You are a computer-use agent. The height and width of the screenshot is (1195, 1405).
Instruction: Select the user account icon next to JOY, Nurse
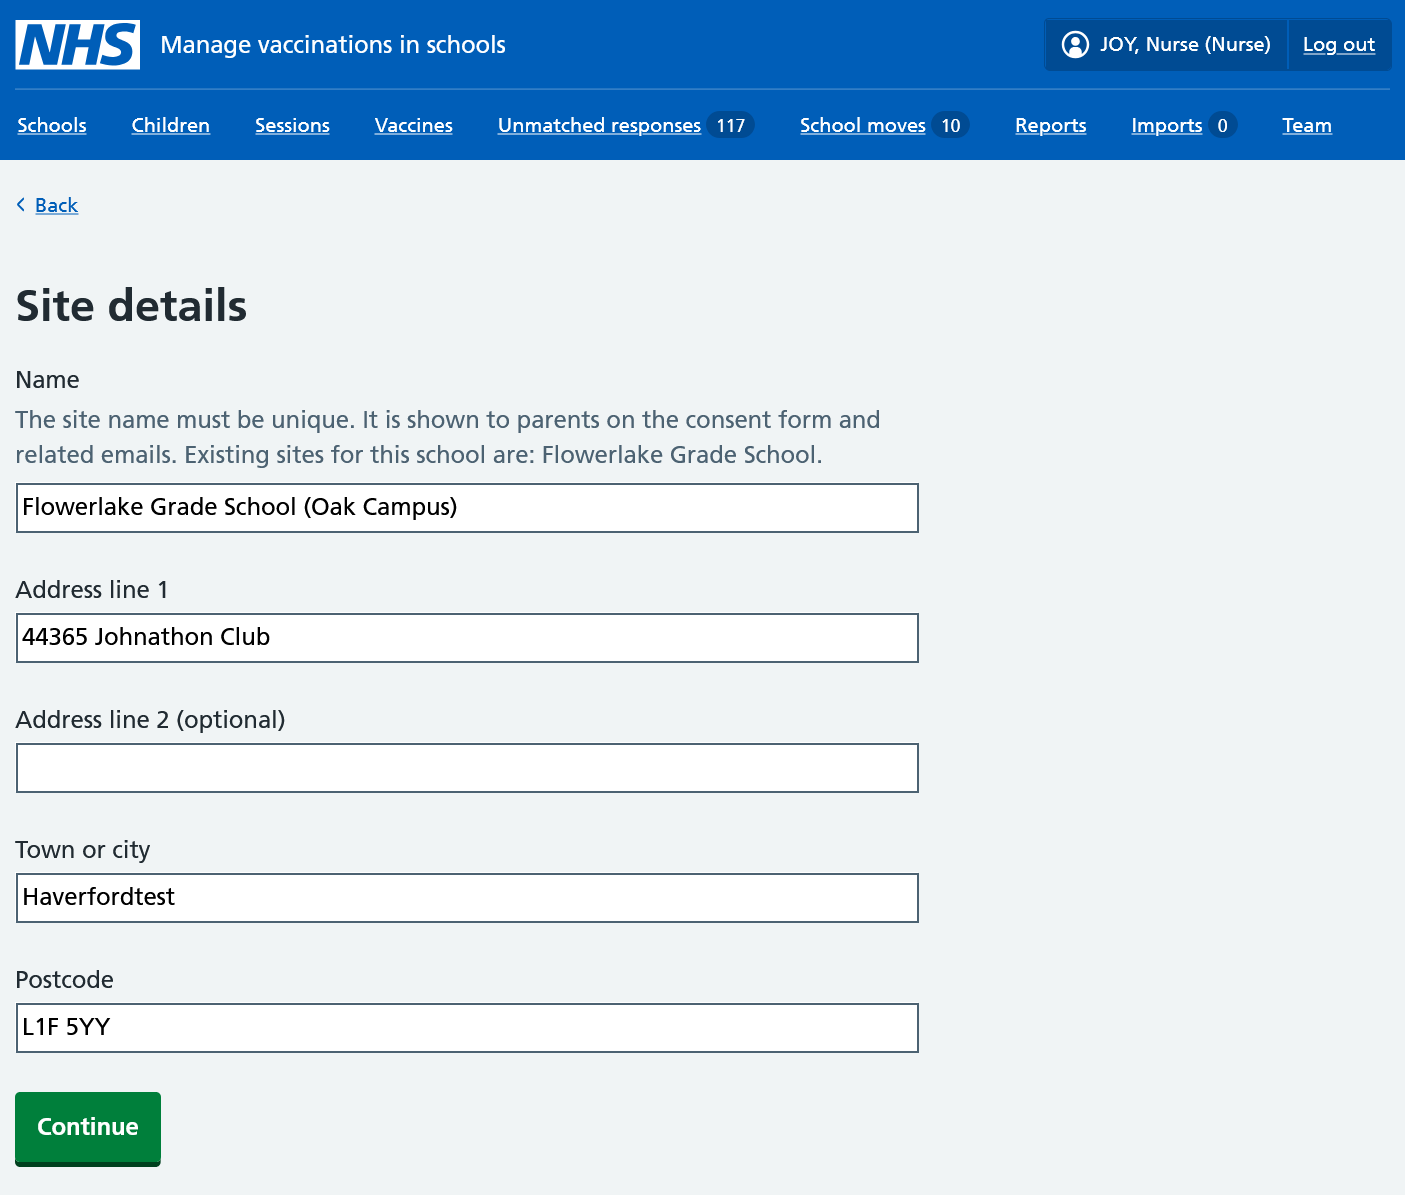pos(1075,44)
